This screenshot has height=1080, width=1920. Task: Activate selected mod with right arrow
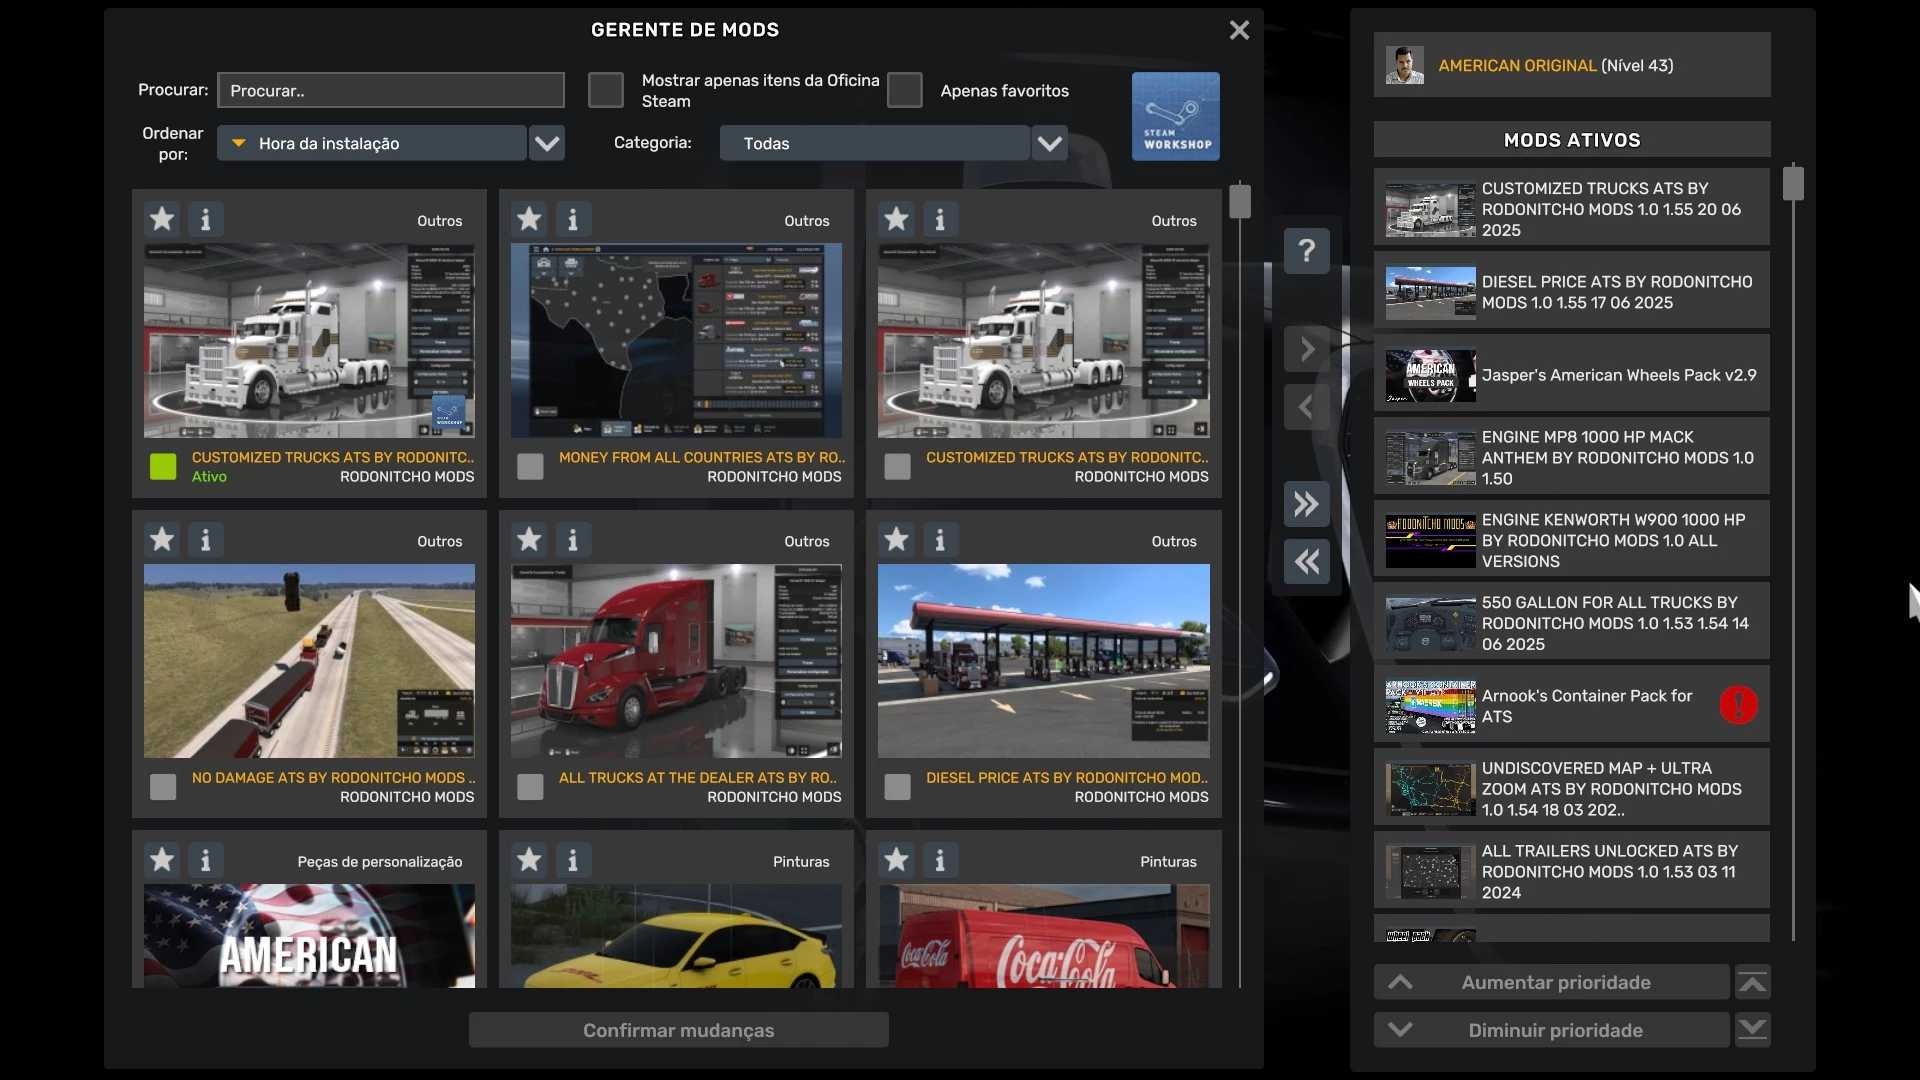click(1306, 350)
